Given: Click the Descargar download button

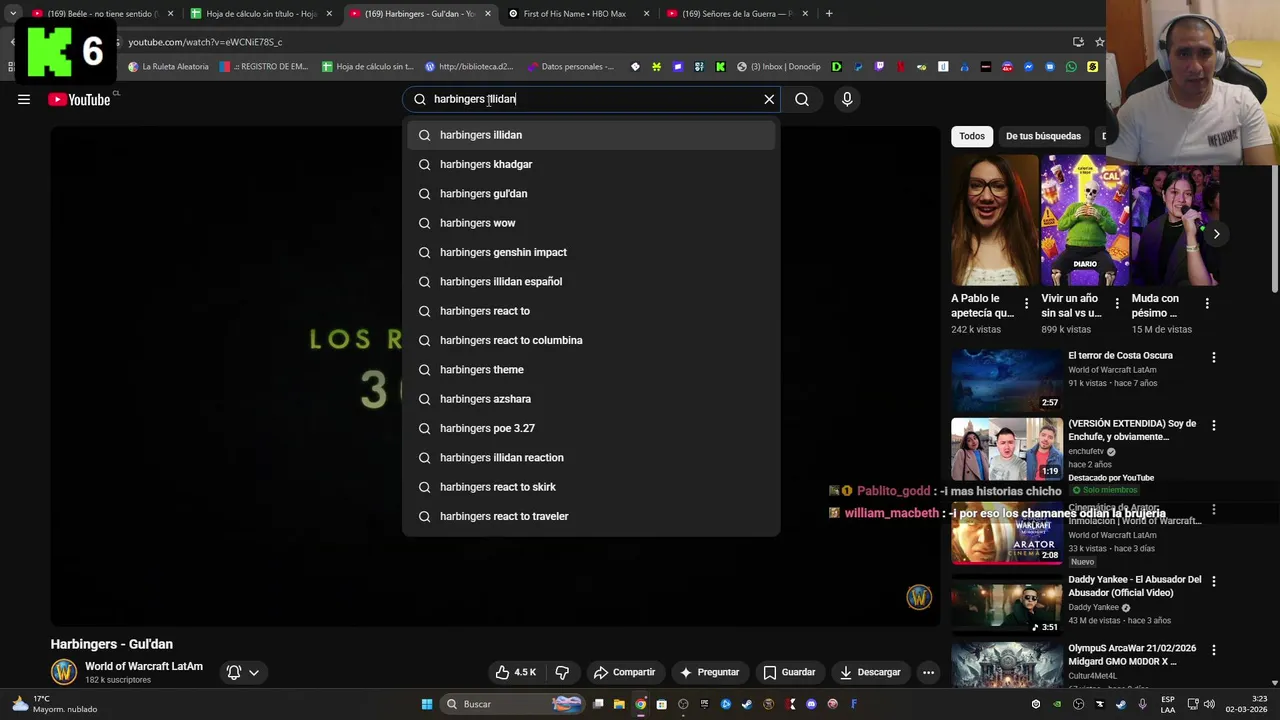Looking at the screenshot, I should (870, 672).
